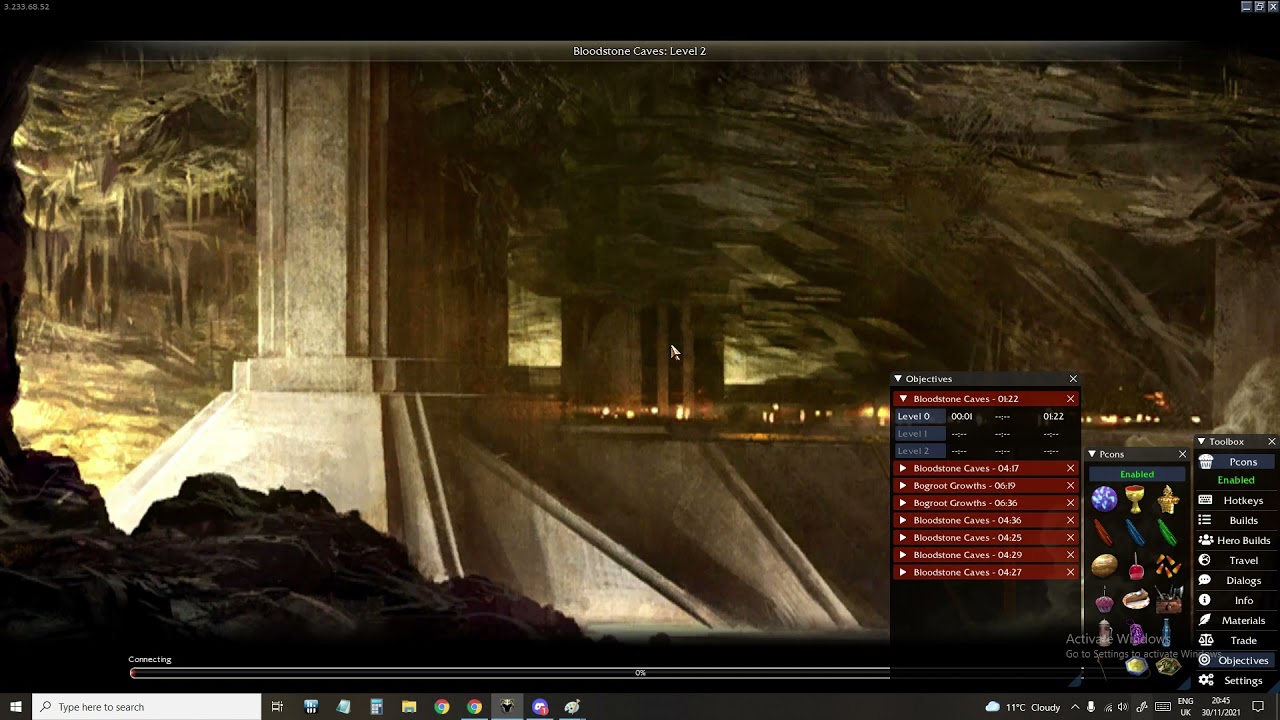Collapse the Toolbox window triangle
The width and height of the screenshot is (1280, 720).
[x=1201, y=441]
